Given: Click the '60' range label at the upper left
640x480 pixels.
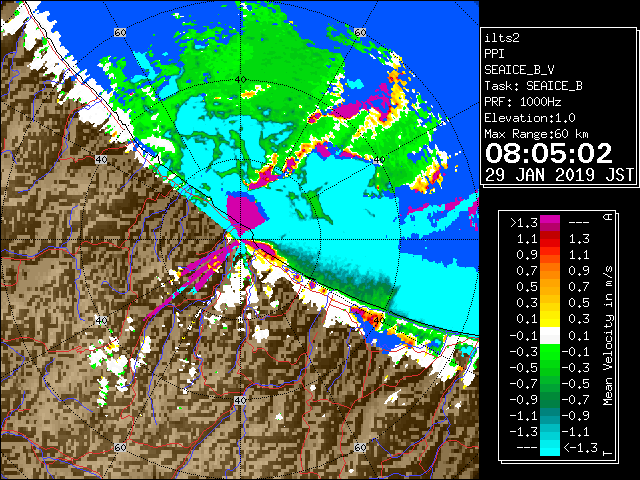Looking at the screenshot, I should pos(120,32).
